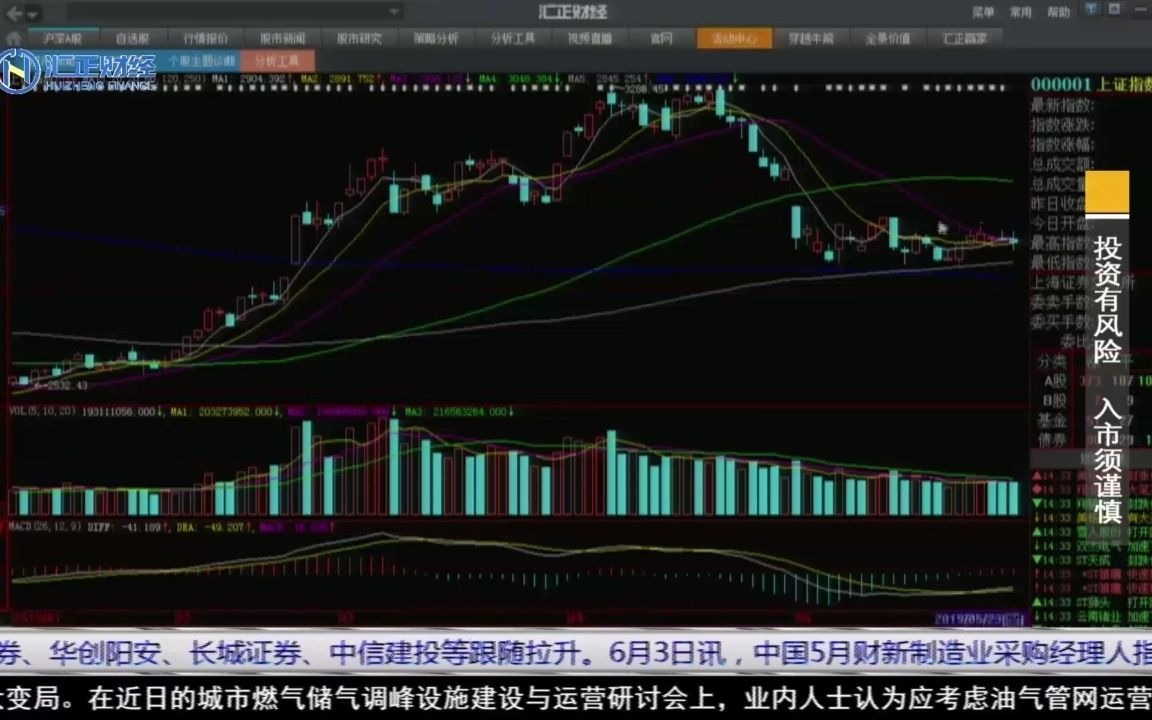Select the 活动中心 highlighted toolbar item
Viewport: 1152px width, 720px height.
click(735, 37)
